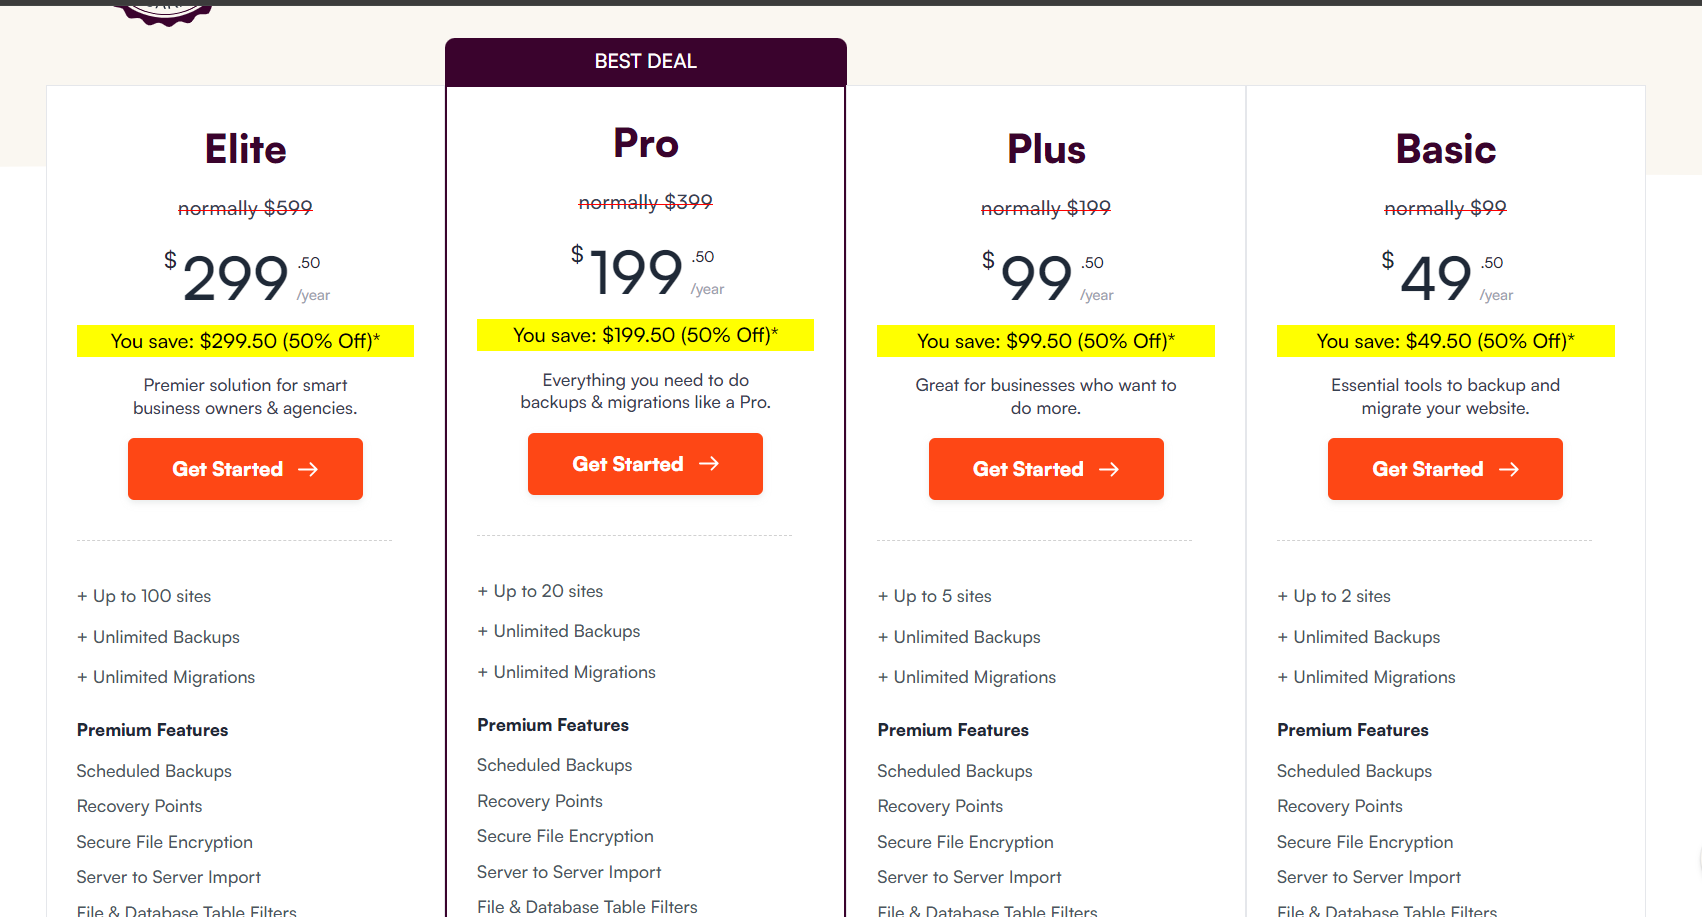Click the site logo badge at top left
Image resolution: width=1702 pixels, height=917 pixels.
point(166,13)
